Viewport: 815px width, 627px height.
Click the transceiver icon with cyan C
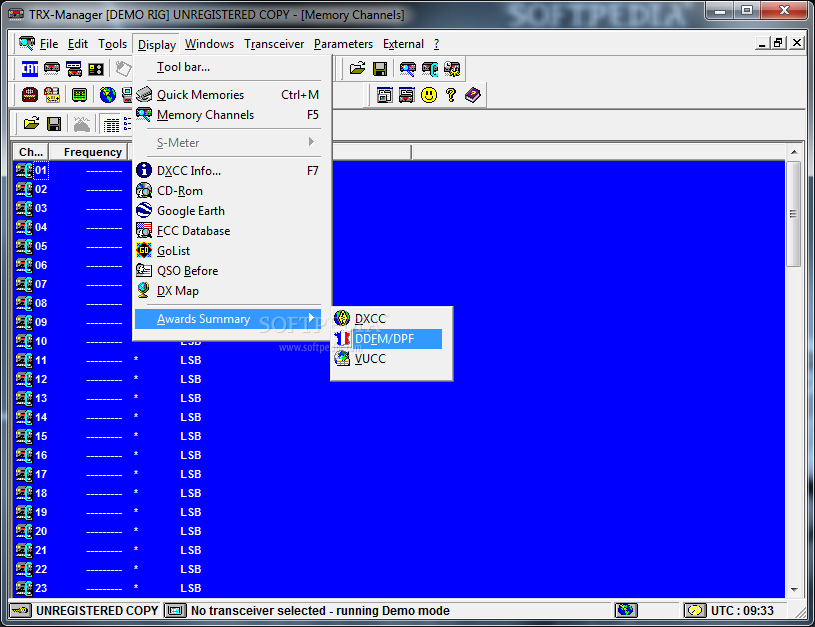[430, 69]
